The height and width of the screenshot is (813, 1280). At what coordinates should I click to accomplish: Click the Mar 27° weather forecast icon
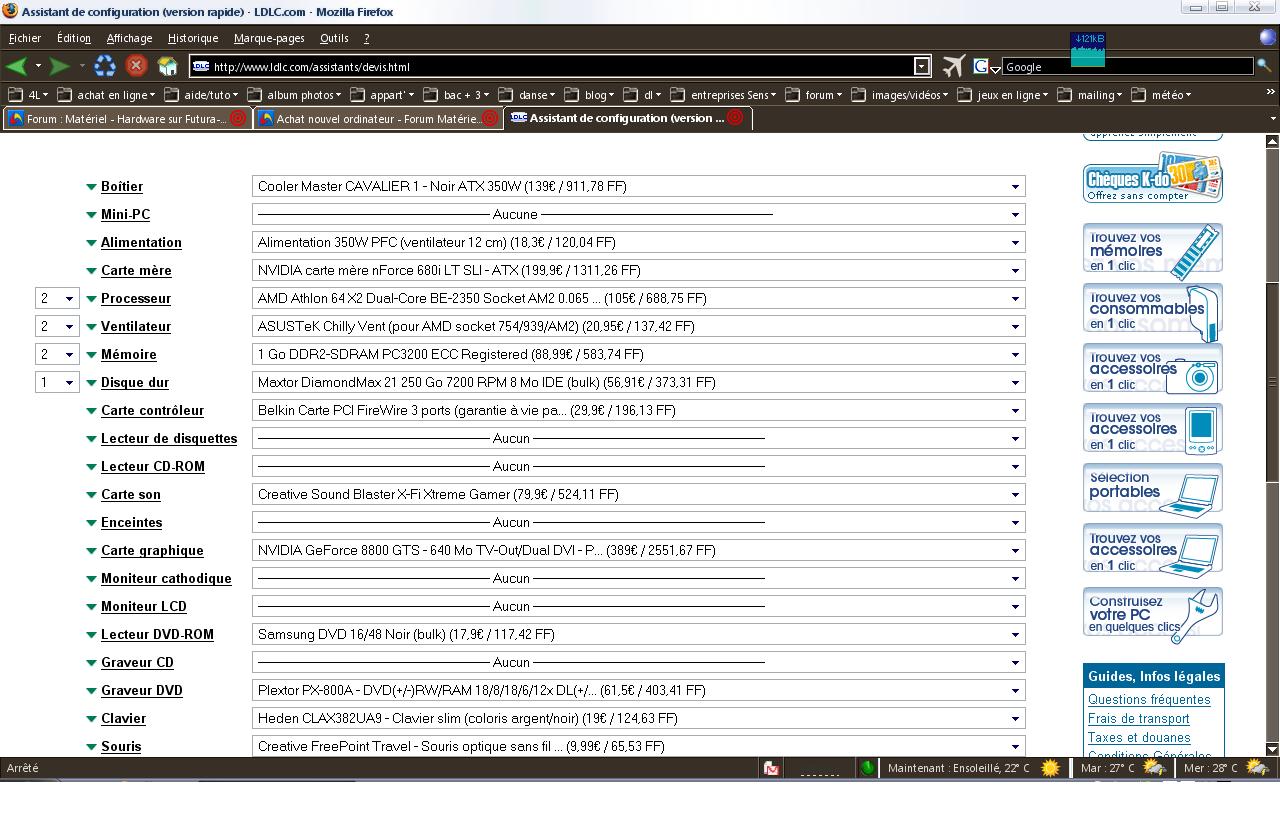coord(1153,768)
